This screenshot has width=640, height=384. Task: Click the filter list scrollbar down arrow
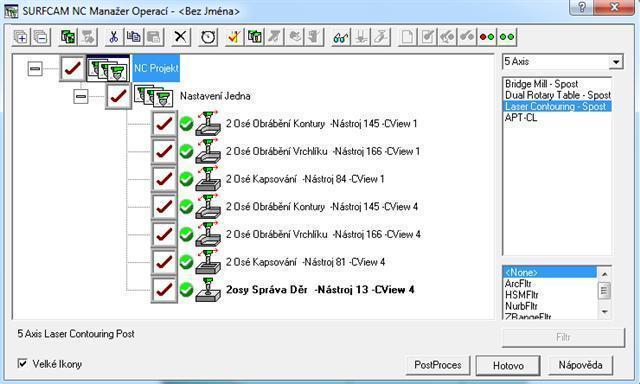coord(604,312)
